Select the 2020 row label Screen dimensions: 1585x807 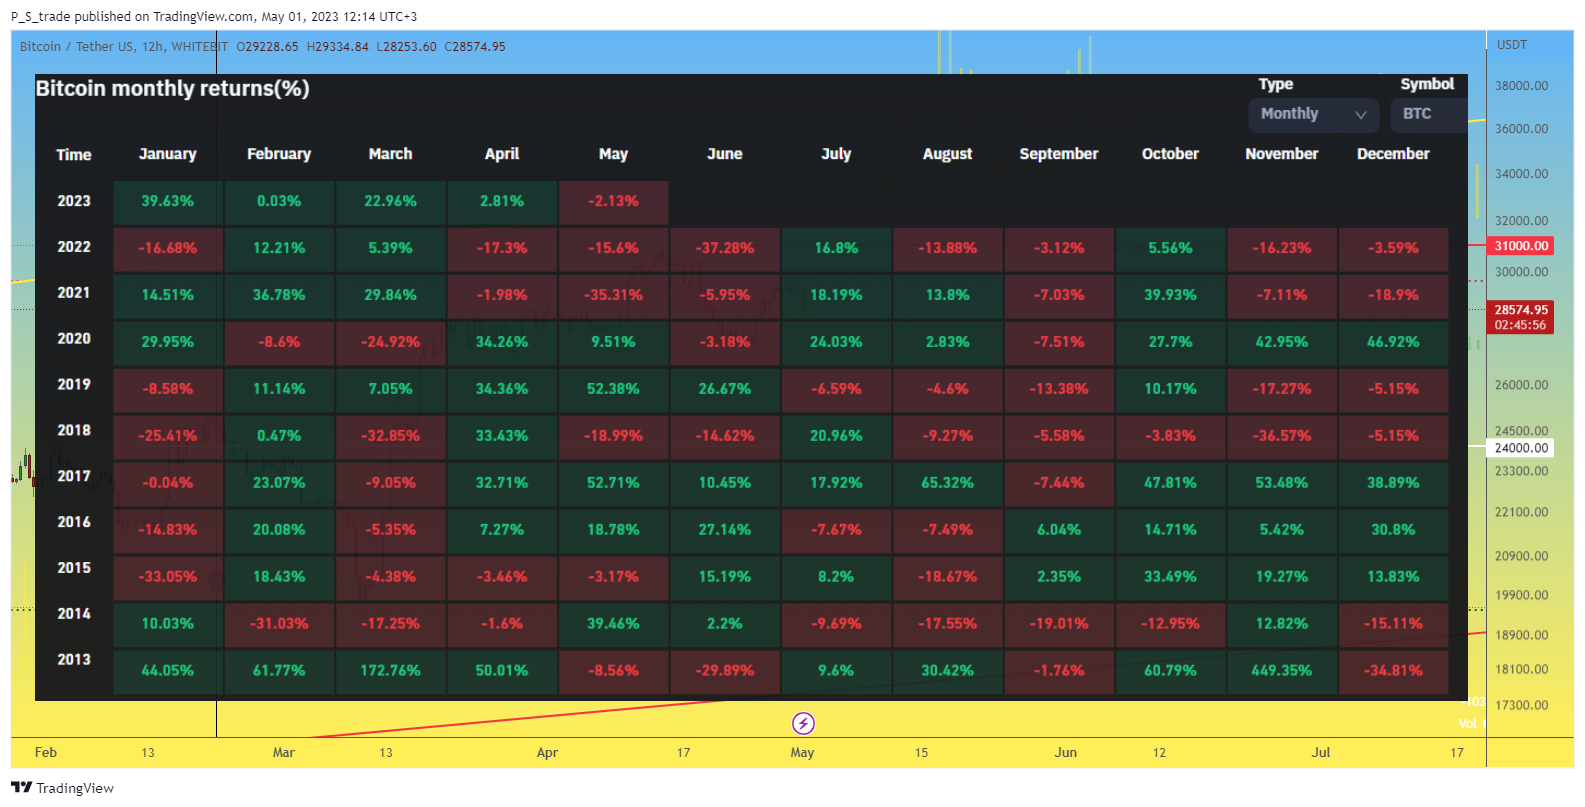click(74, 339)
